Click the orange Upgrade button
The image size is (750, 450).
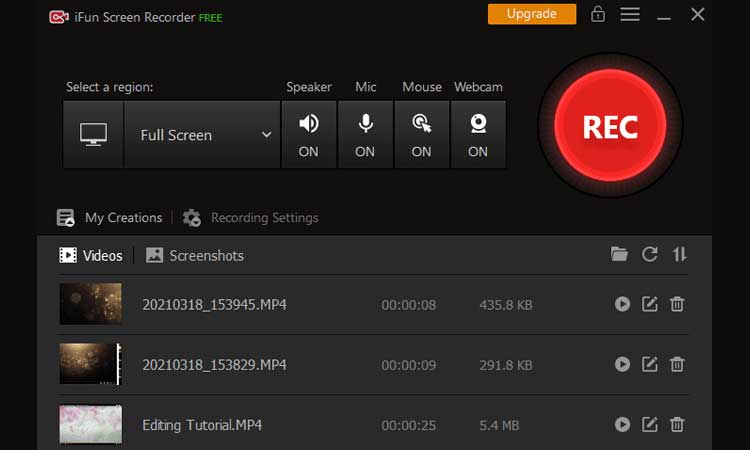tap(531, 14)
